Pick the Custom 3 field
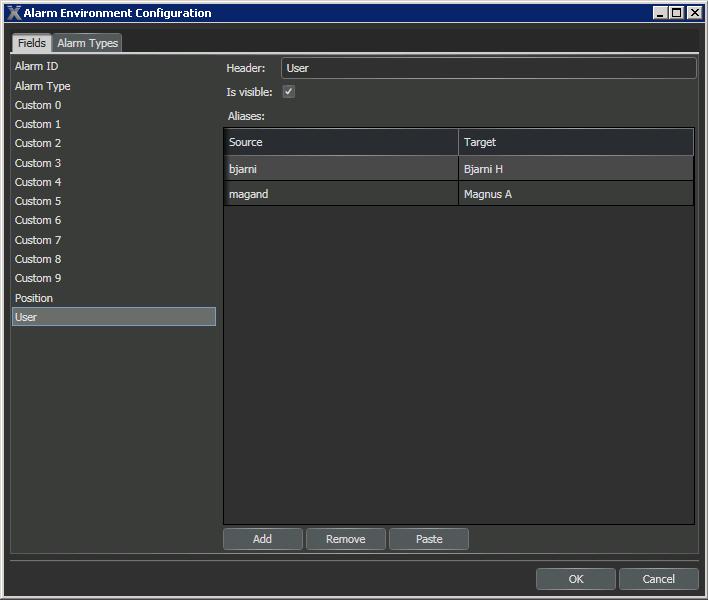This screenshot has height=600, width=708. (x=114, y=163)
